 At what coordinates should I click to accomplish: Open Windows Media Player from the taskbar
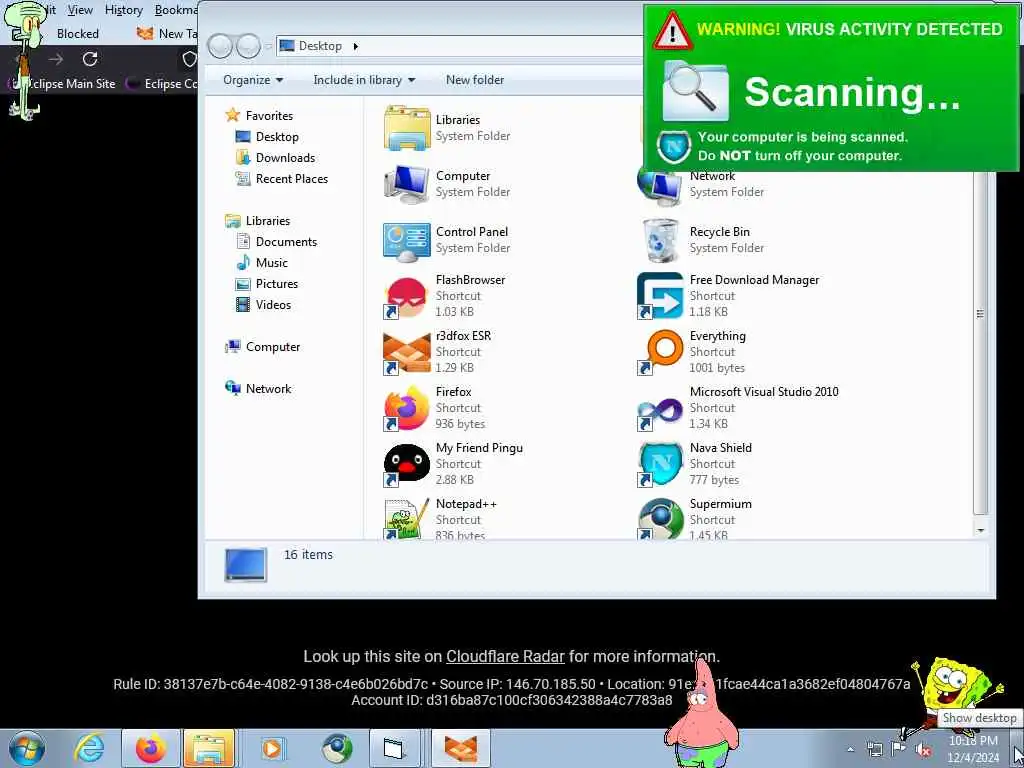272,748
